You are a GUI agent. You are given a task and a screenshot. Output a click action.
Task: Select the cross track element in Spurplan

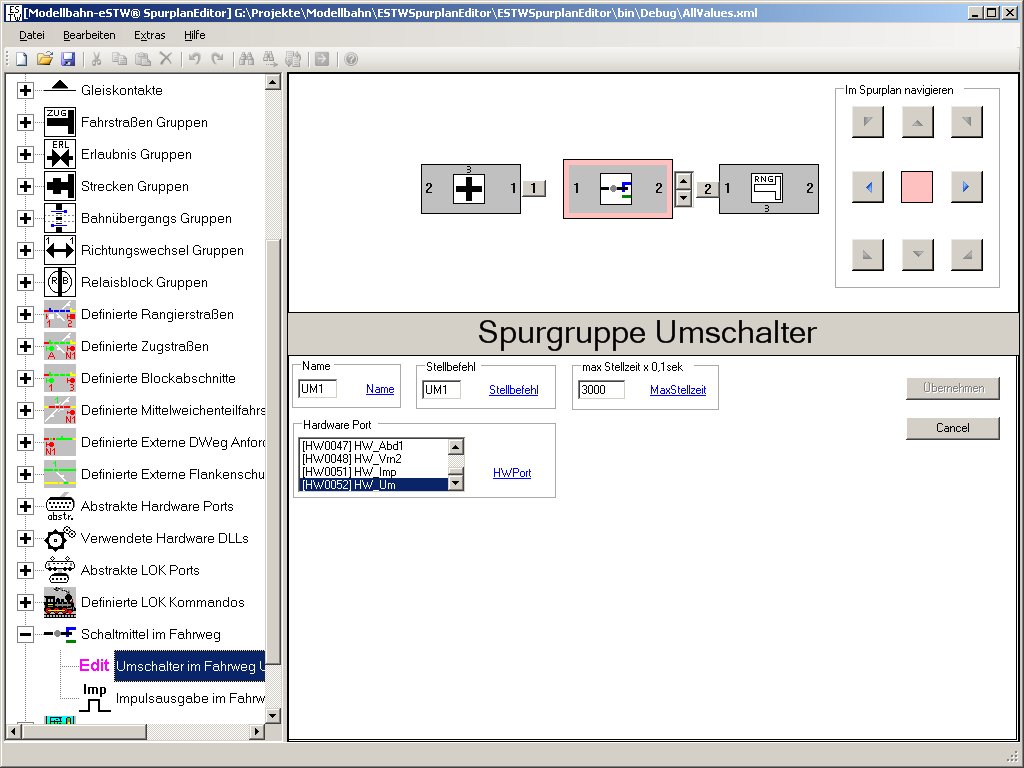point(469,188)
